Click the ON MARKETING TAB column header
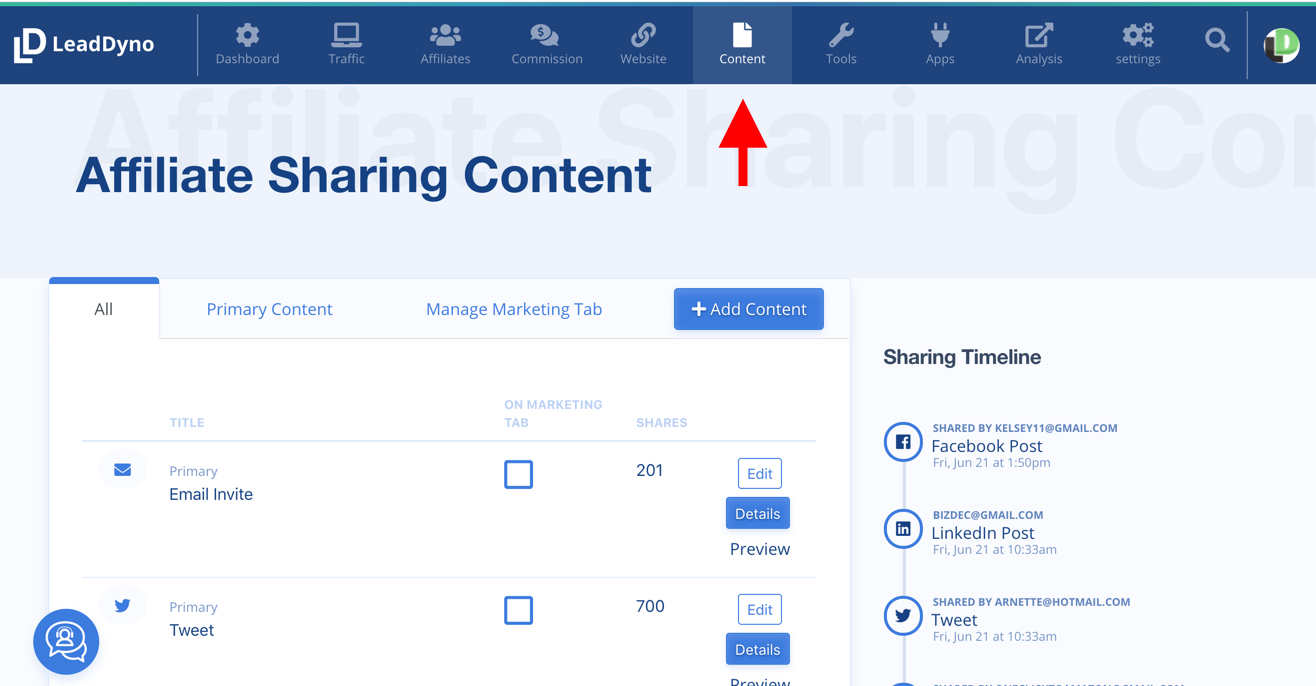This screenshot has width=1316, height=686. [x=553, y=414]
